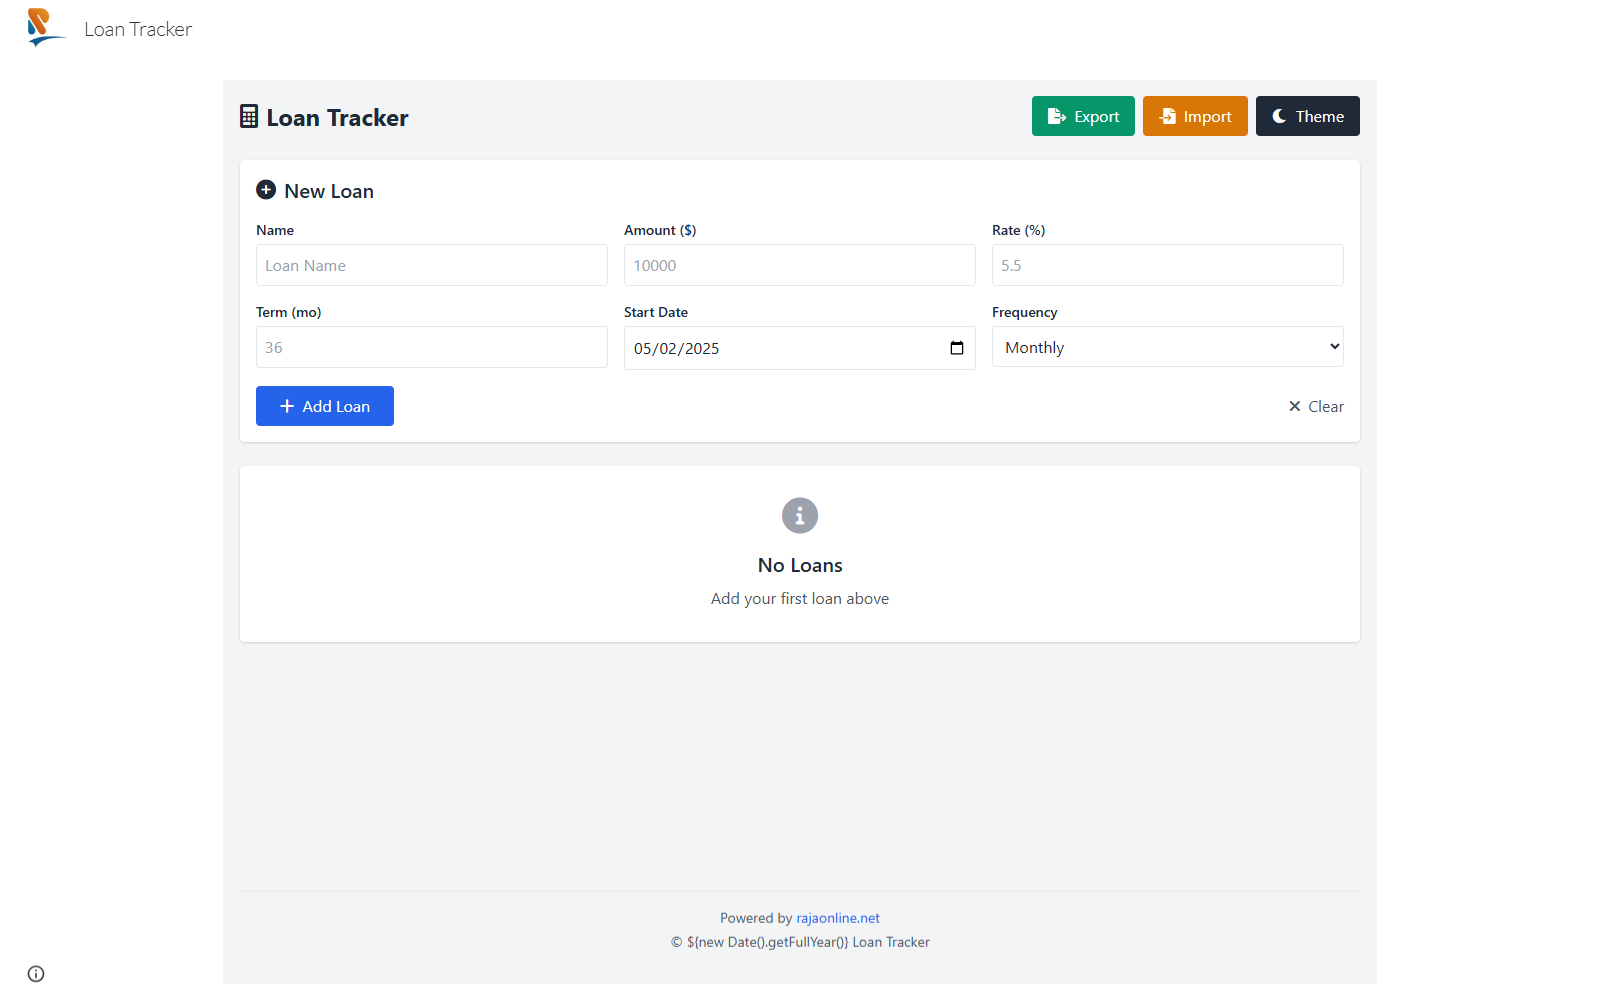
Task: Click the Name field label
Action: pyautogui.click(x=275, y=230)
